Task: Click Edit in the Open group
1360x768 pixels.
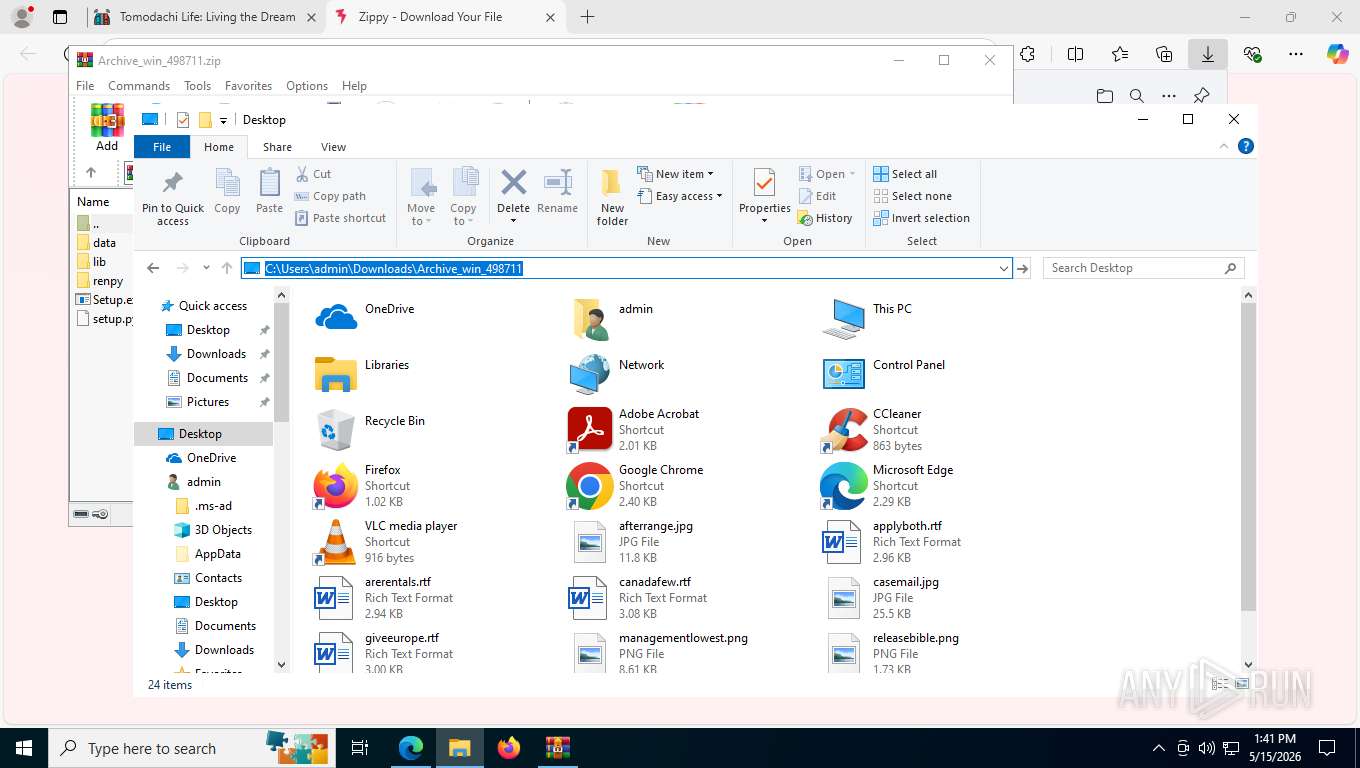Action: pos(817,196)
